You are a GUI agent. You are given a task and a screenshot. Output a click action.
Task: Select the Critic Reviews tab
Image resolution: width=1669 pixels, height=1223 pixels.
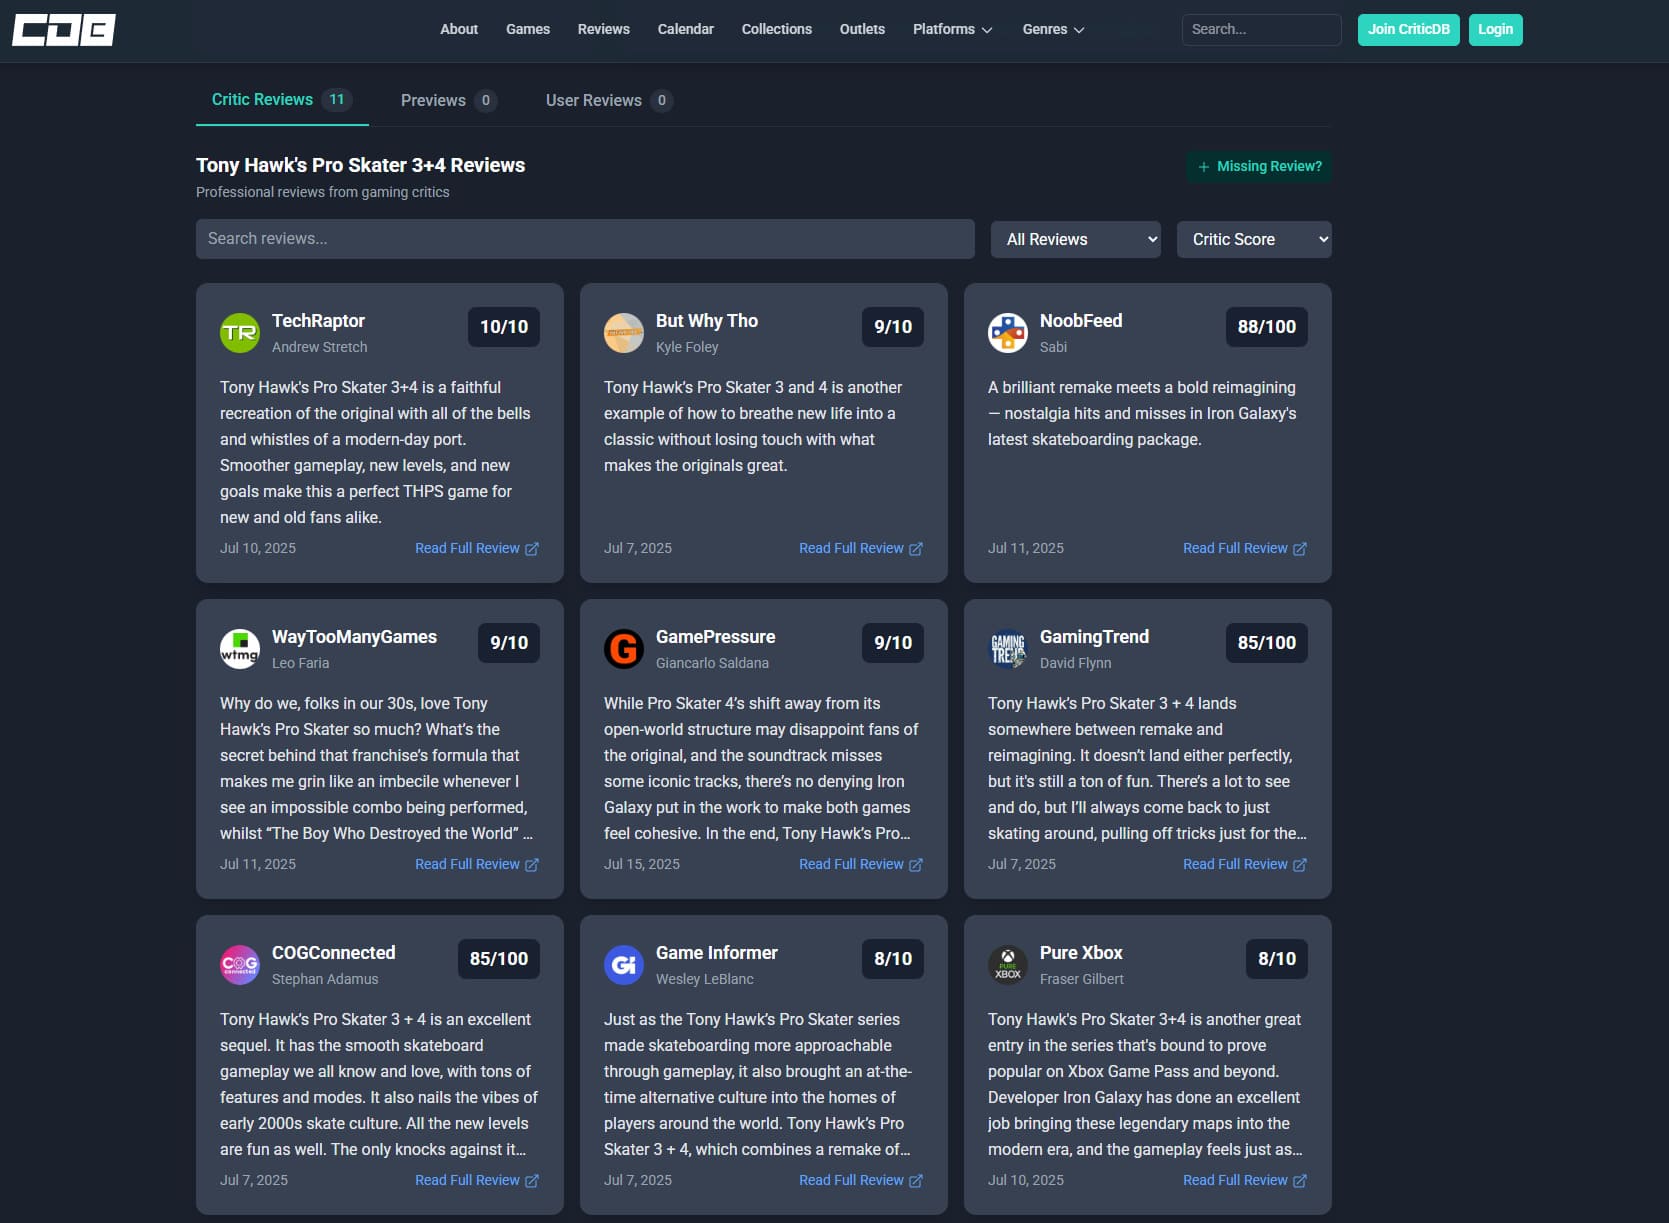(x=282, y=100)
